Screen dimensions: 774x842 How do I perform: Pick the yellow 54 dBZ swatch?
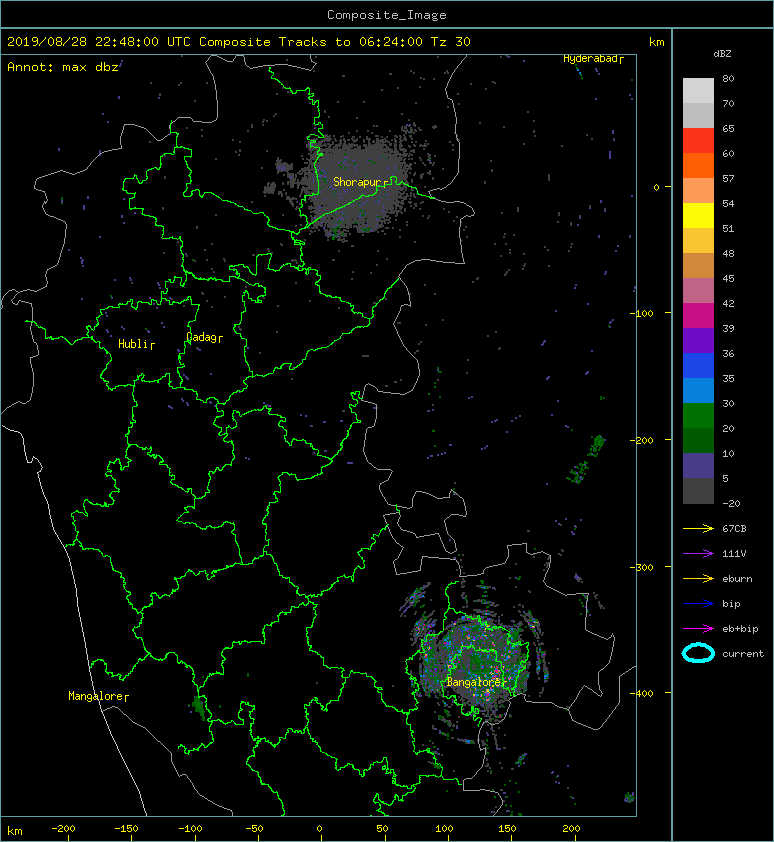[x=698, y=215]
